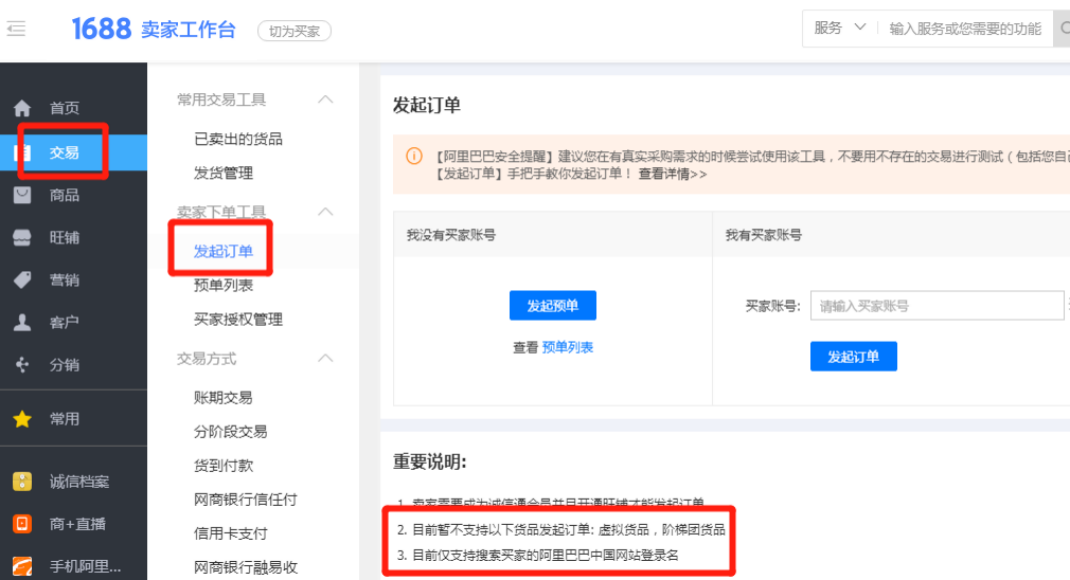Click the star icon beside 常用

23,419
